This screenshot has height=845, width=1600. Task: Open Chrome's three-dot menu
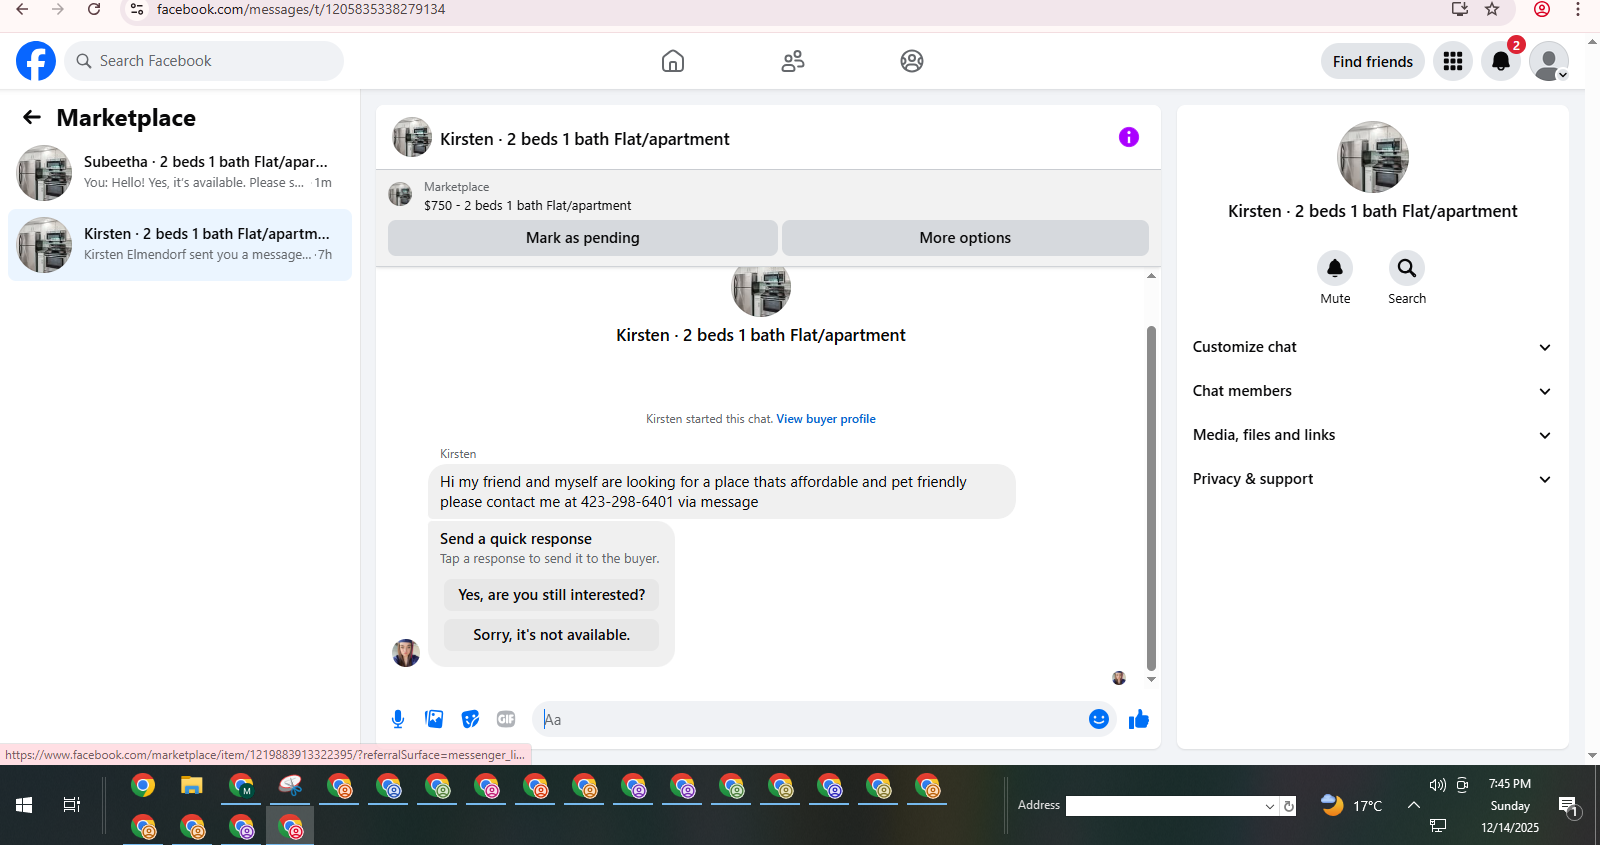point(1578,9)
